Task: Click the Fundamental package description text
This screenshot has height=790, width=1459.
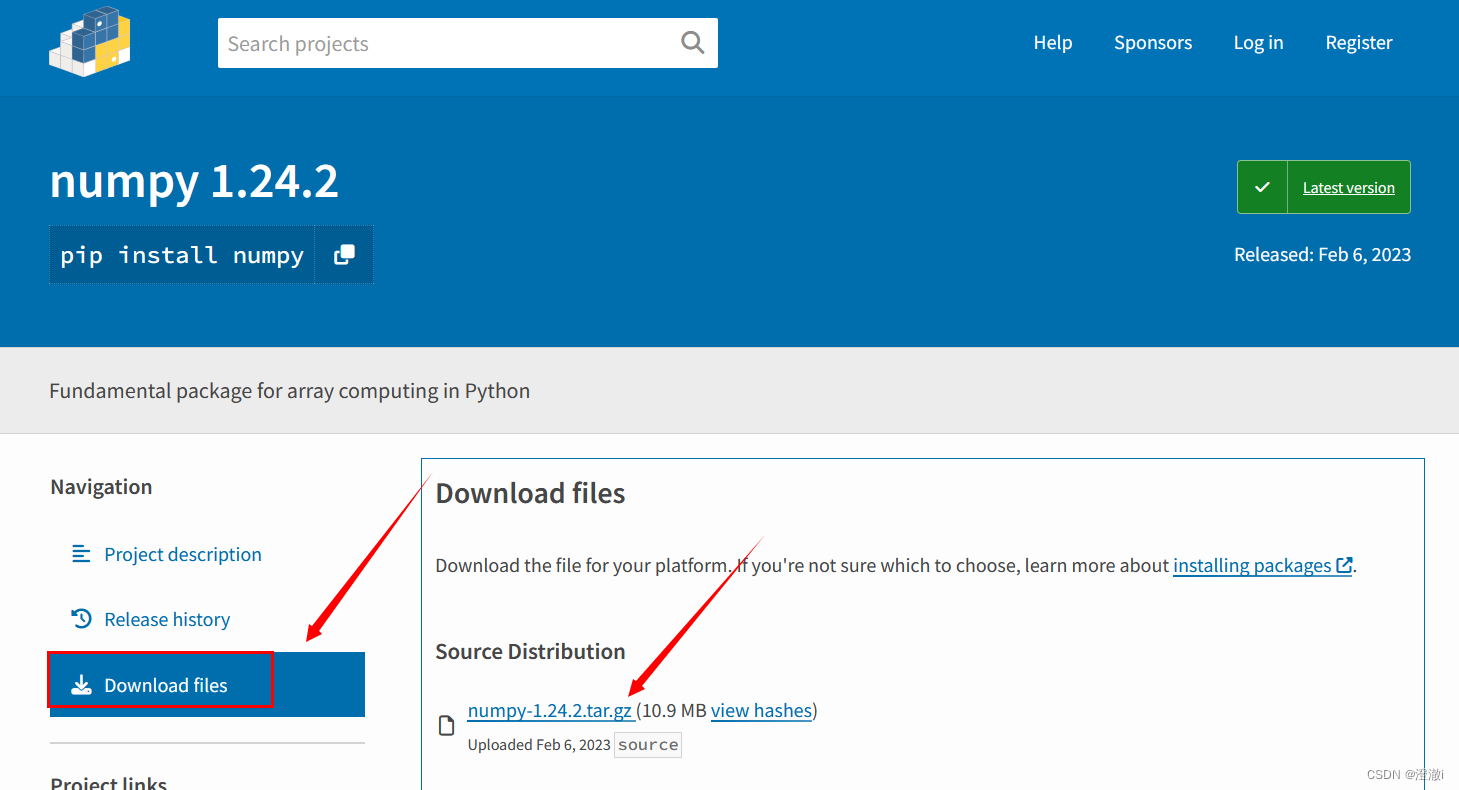Action: click(x=290, y=391)
